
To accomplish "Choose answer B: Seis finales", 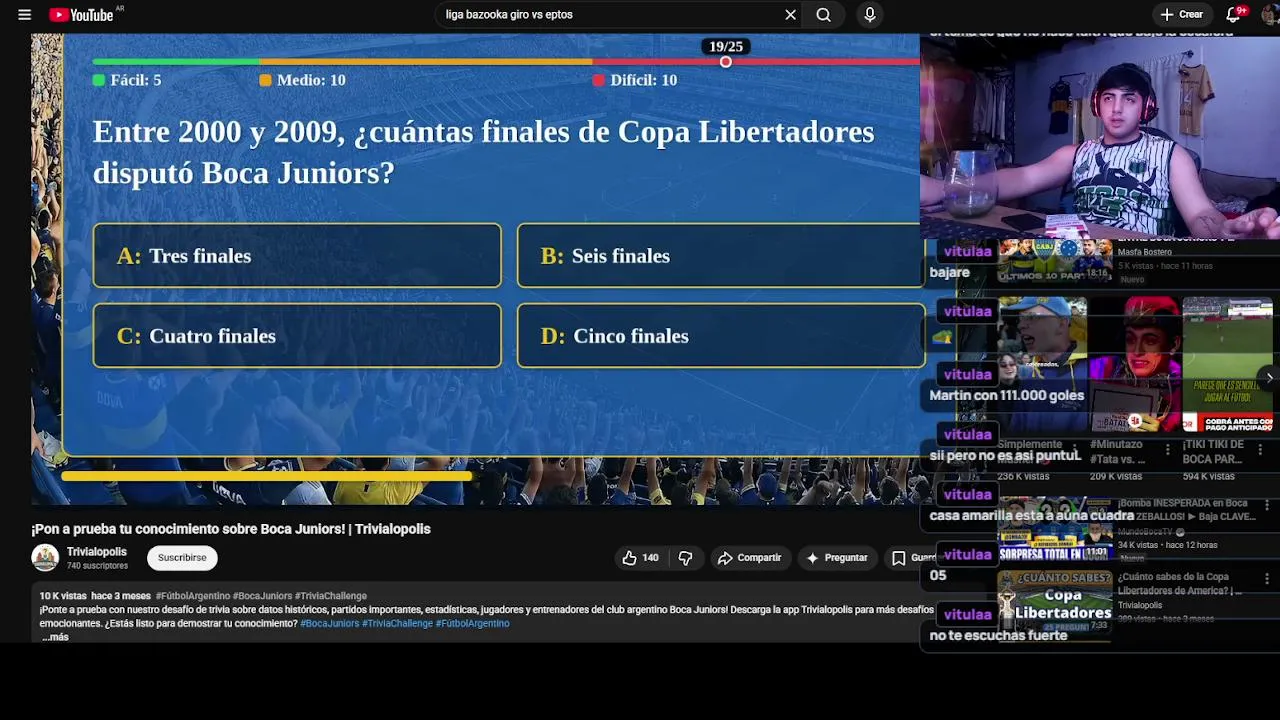I will (x=719, y=256).
